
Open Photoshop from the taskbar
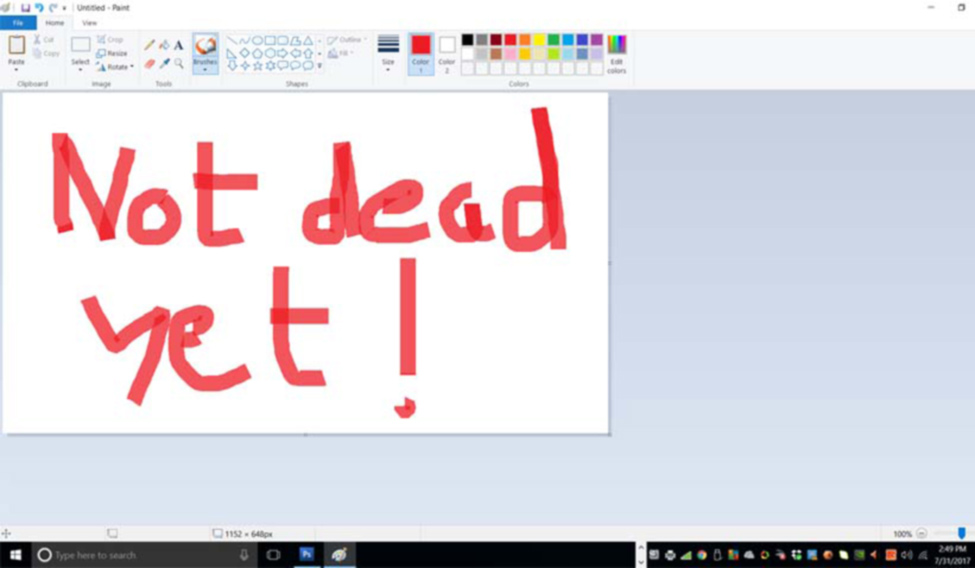point(307,554)
